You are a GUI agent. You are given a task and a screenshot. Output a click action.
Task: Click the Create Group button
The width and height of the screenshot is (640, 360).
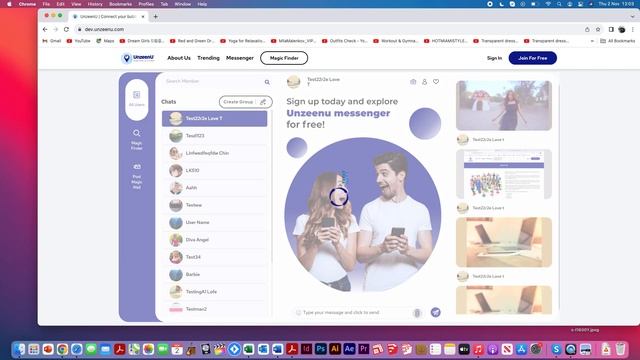click(245, 102)
